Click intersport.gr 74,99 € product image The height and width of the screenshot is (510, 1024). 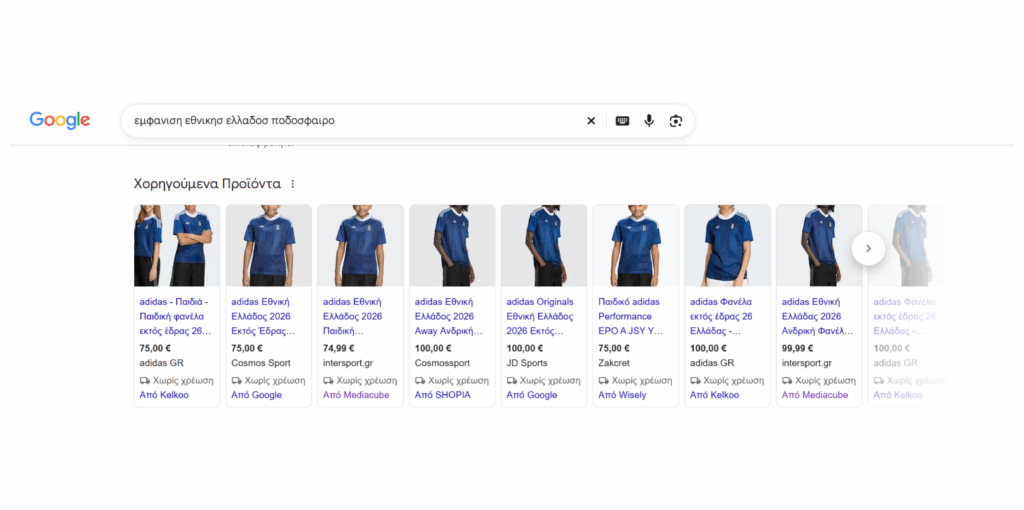pos(360,246)
